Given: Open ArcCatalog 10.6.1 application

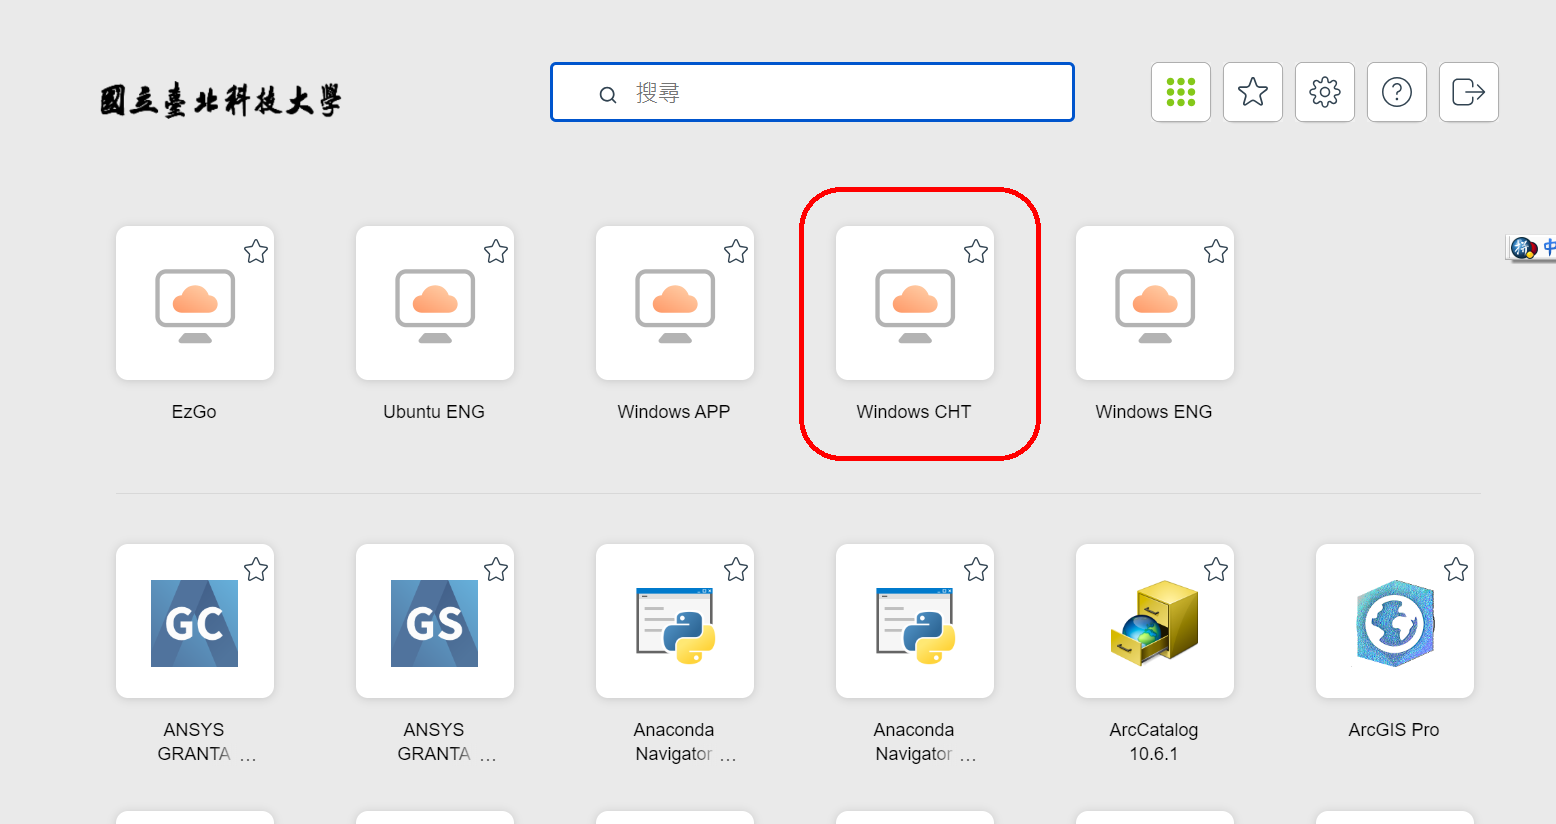Looking at the screenshot, I should [1155, 622].
